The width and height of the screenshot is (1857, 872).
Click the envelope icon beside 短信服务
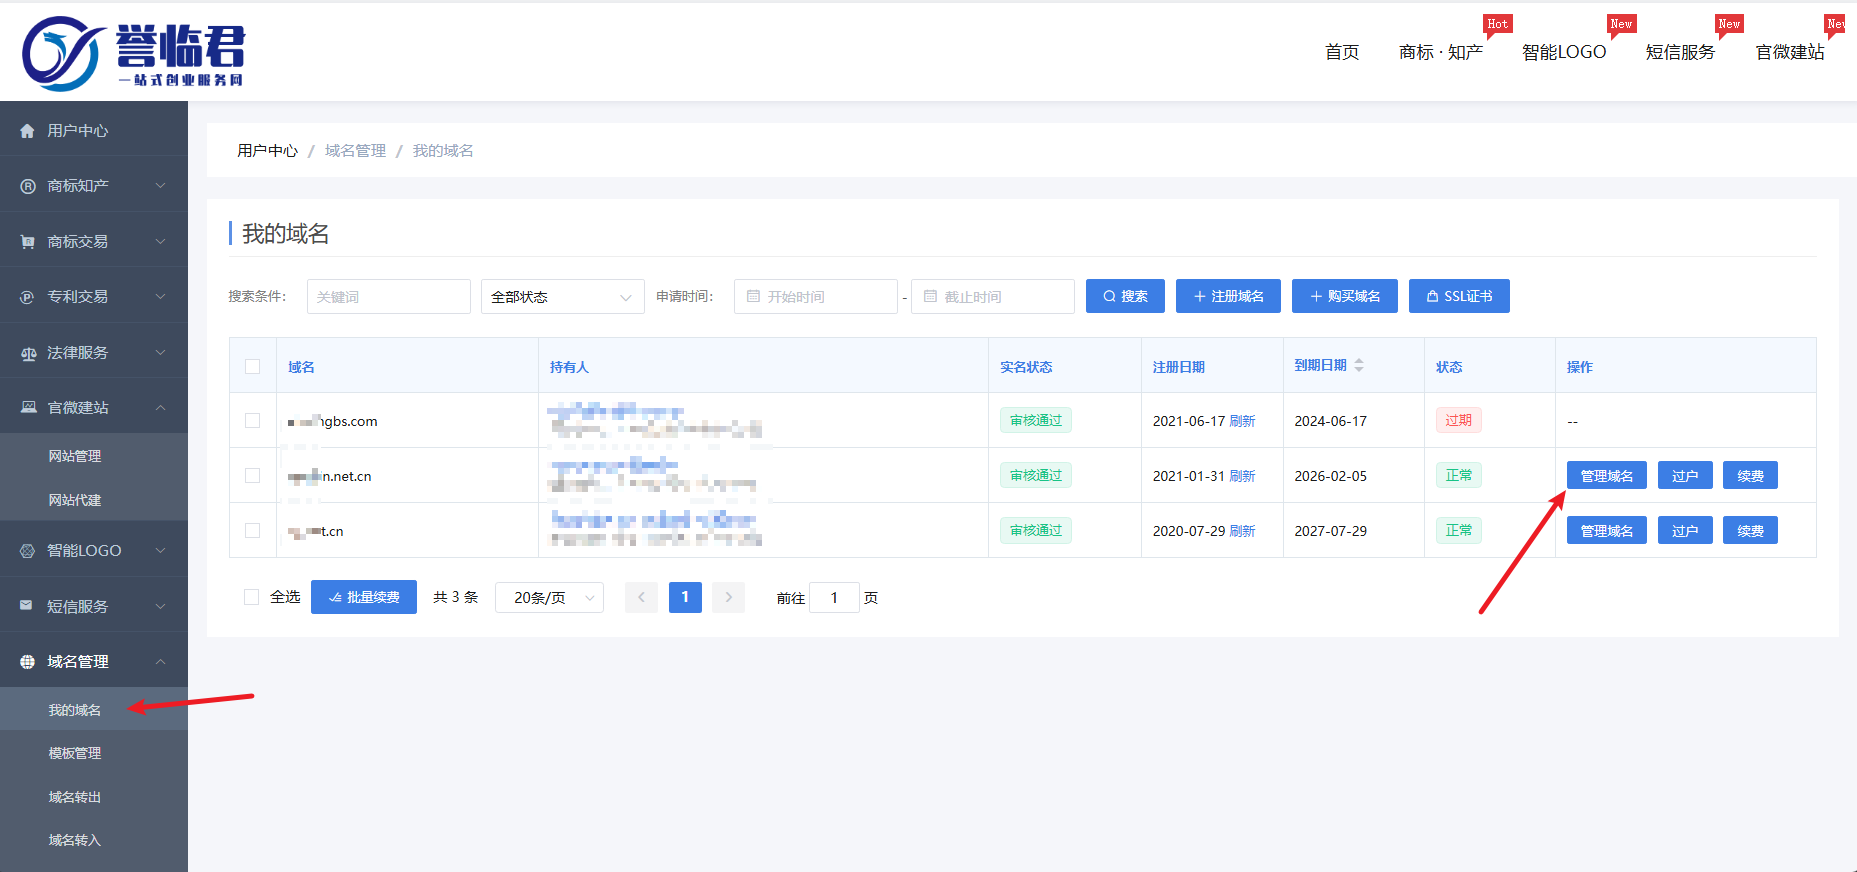(27, 606)
